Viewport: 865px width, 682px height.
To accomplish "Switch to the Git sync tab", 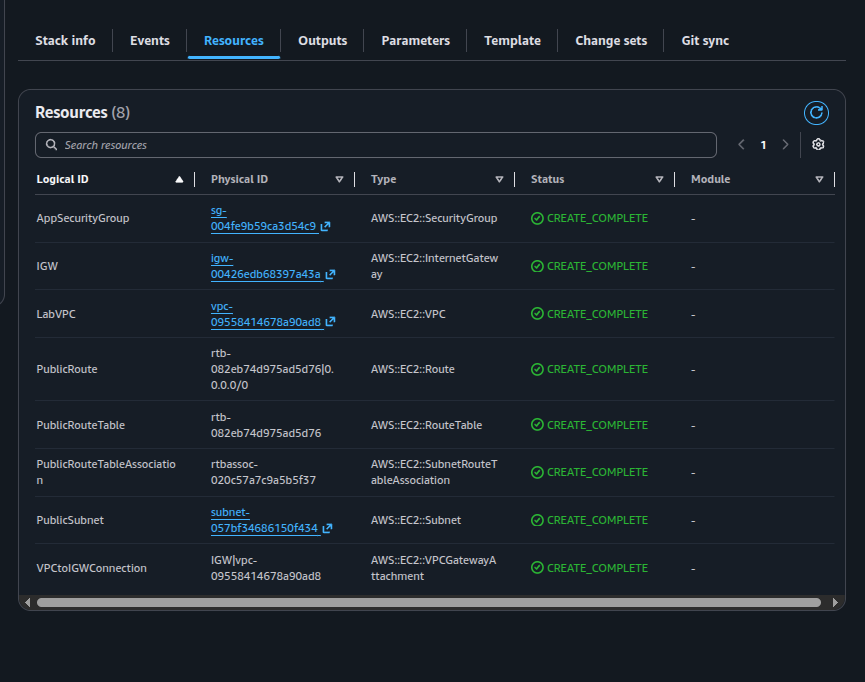I will point(705,41).
